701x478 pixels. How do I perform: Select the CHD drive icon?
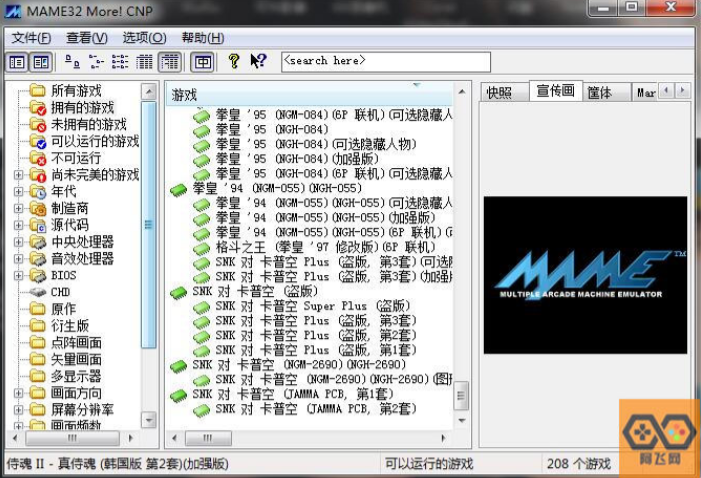point(38,292)
